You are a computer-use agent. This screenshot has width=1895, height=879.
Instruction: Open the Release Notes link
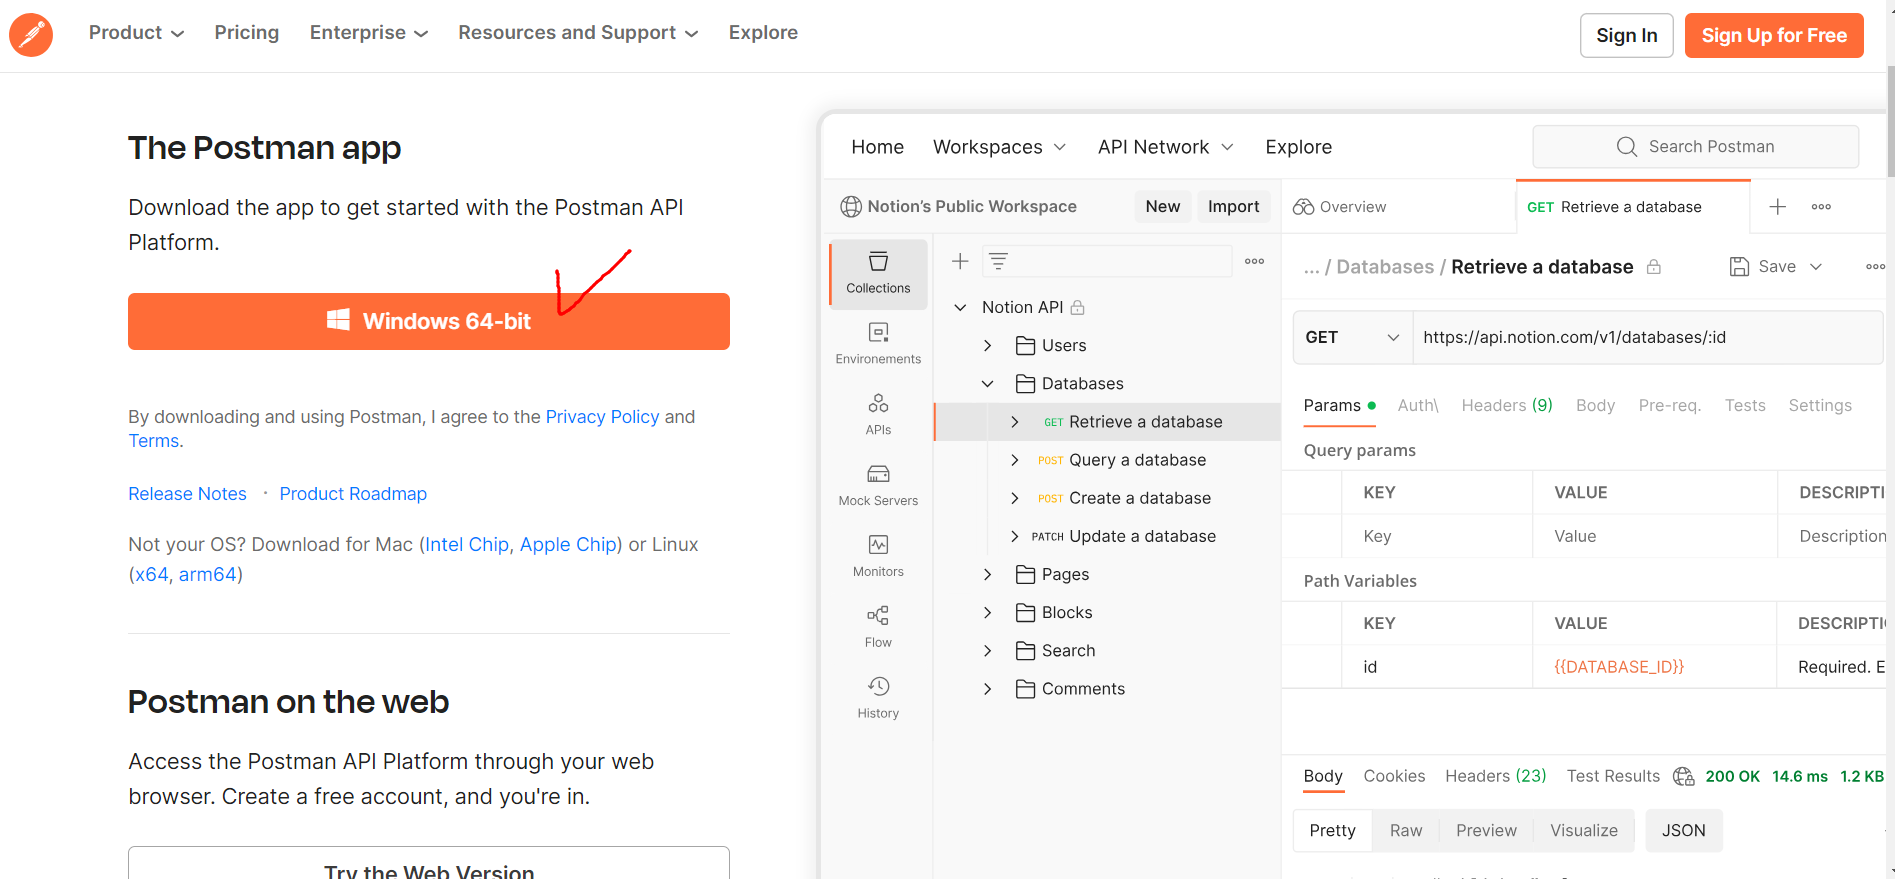[x=187, y=494]
